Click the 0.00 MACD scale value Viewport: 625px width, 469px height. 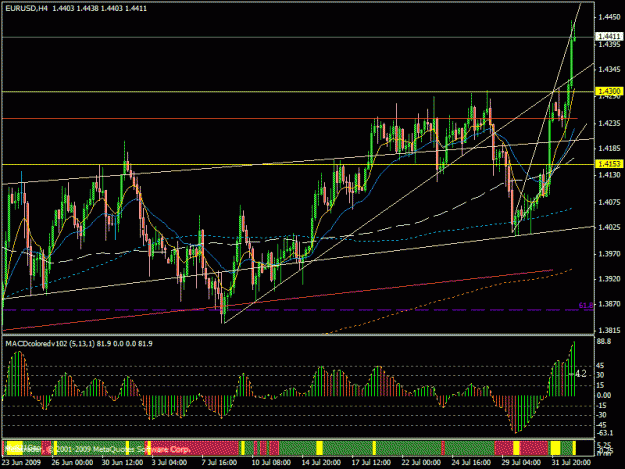point(604,395)
